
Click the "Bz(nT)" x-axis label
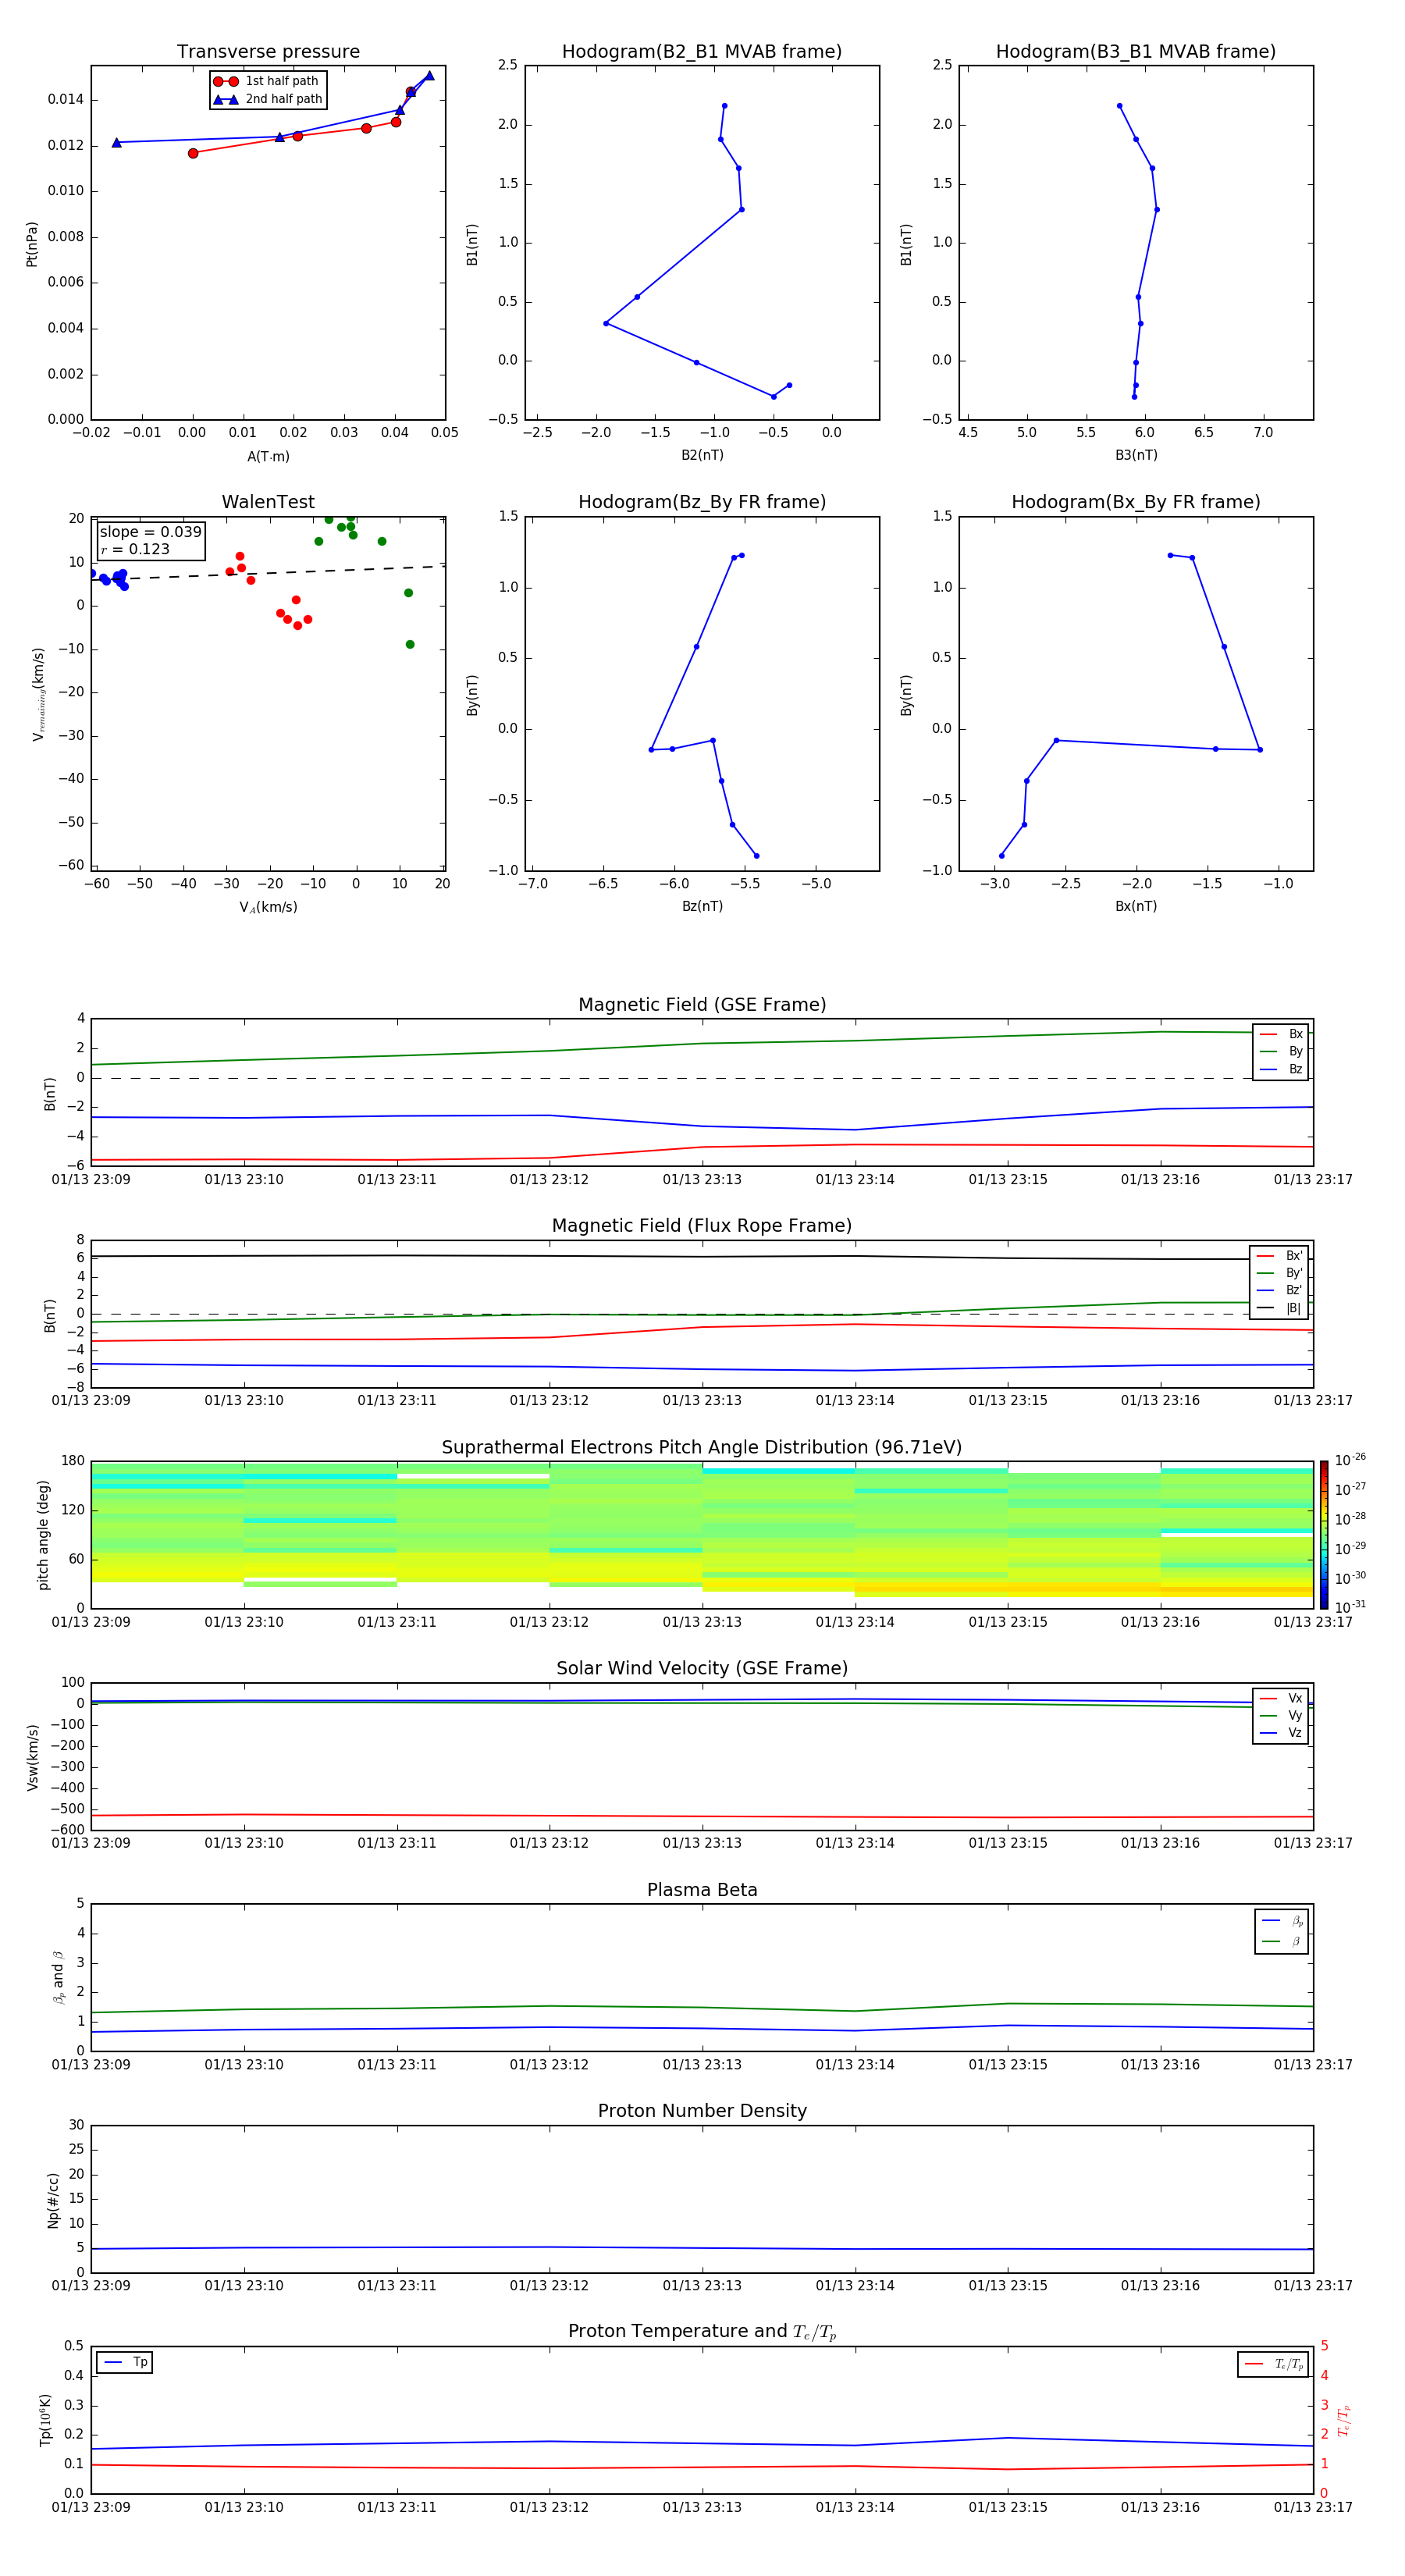coord(702,906)
